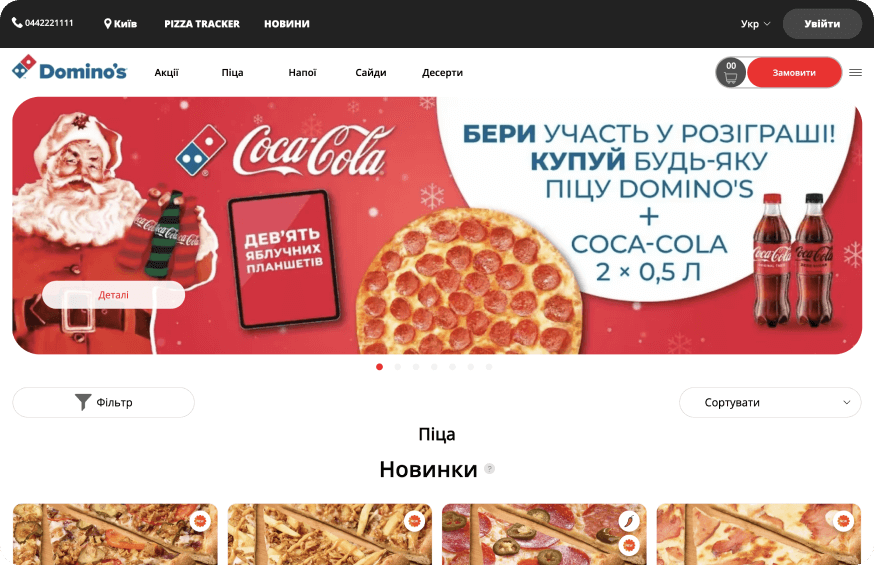Viewport: 874px width, 565px height.
Task: Select the first red carousel dot
Action: (380, 367)
